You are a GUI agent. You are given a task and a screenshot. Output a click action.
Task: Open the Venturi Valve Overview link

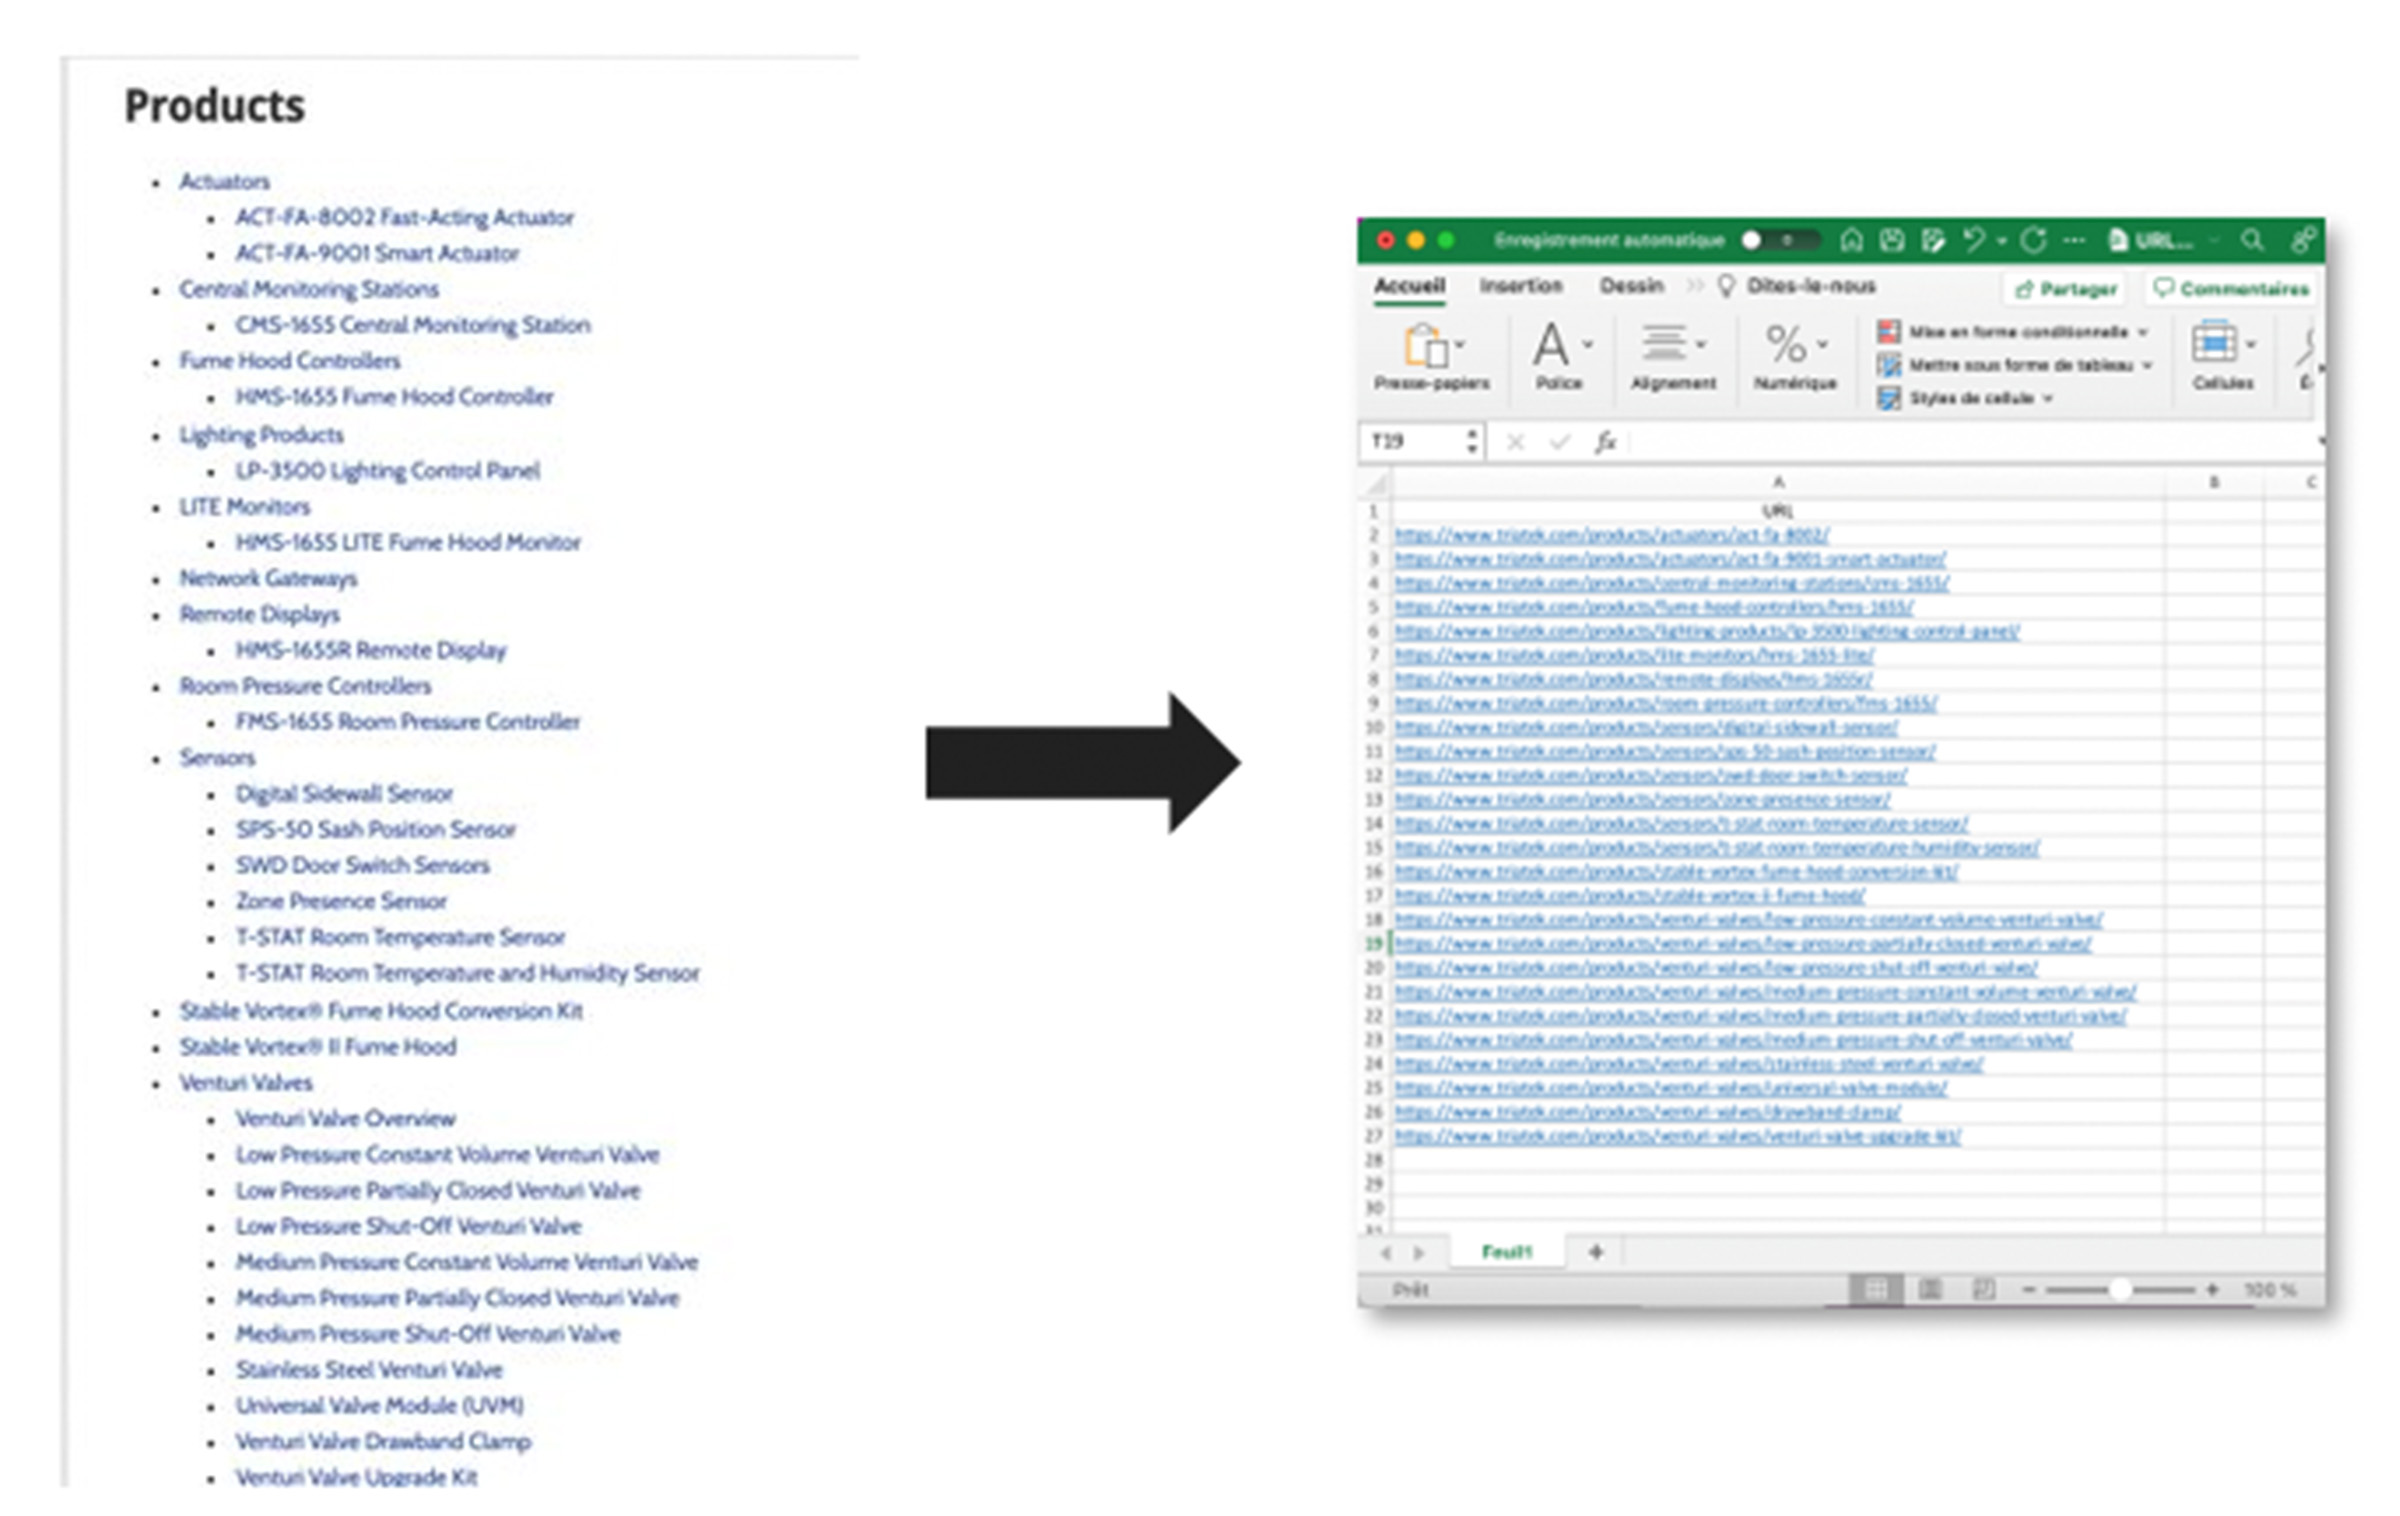click(345, 1118)
